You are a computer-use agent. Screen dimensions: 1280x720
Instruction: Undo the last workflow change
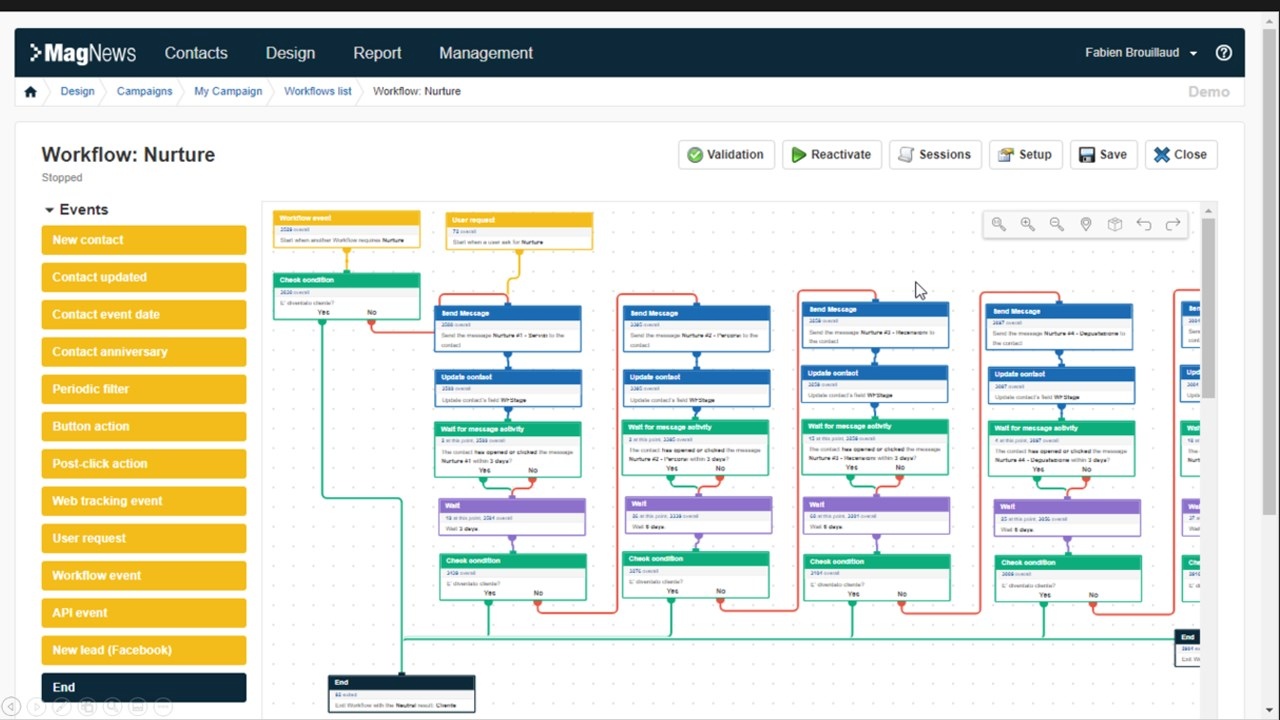click(1144, 224)
